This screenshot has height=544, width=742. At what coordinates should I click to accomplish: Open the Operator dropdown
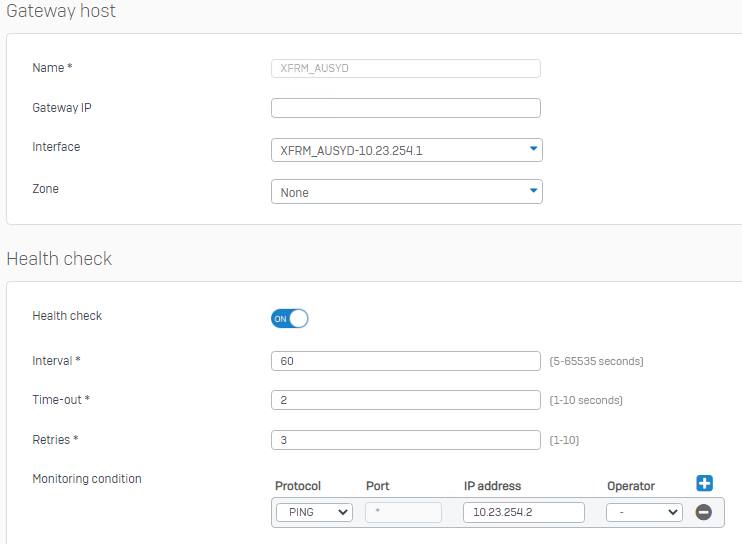(644, 512)
